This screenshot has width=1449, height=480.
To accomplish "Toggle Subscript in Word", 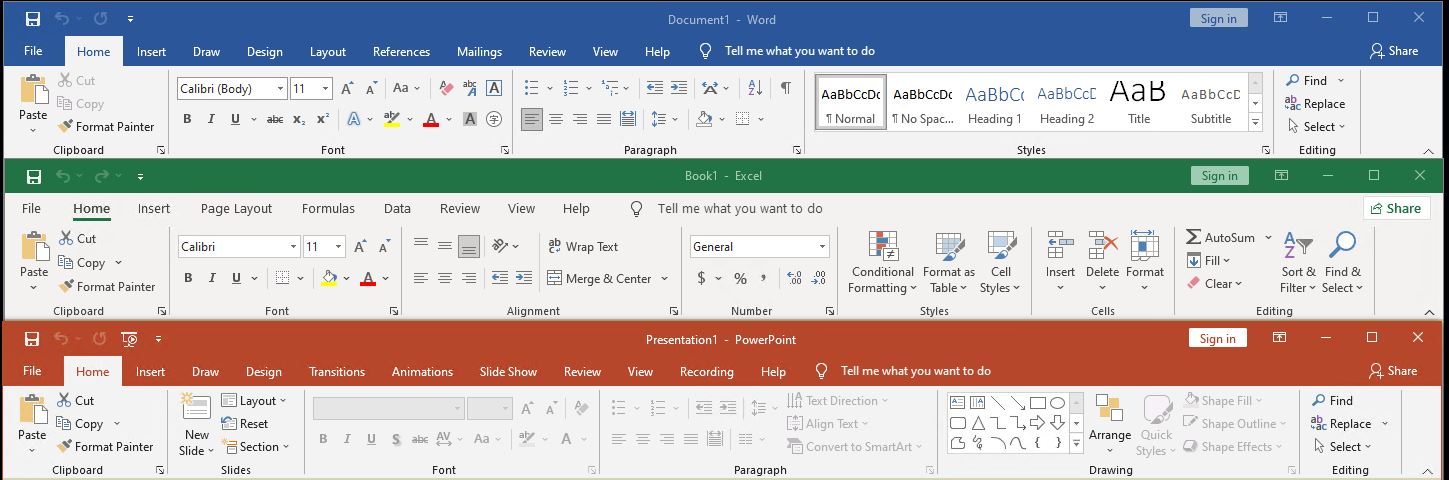I will coord(298,119).
